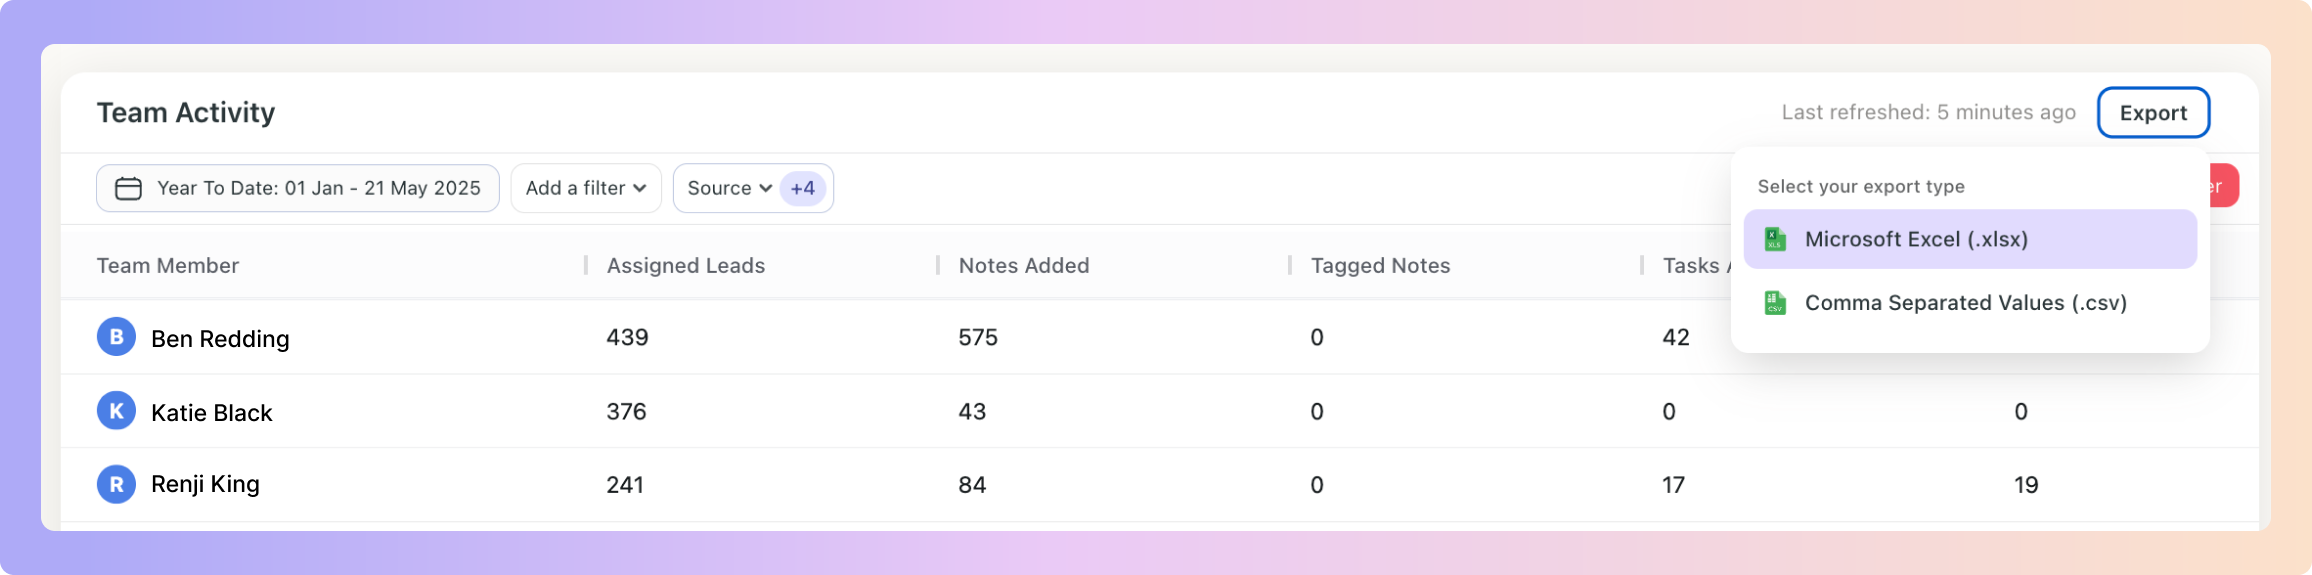
Task: Choose Comma Separated Values (.csv) option
Action: 1970,302
